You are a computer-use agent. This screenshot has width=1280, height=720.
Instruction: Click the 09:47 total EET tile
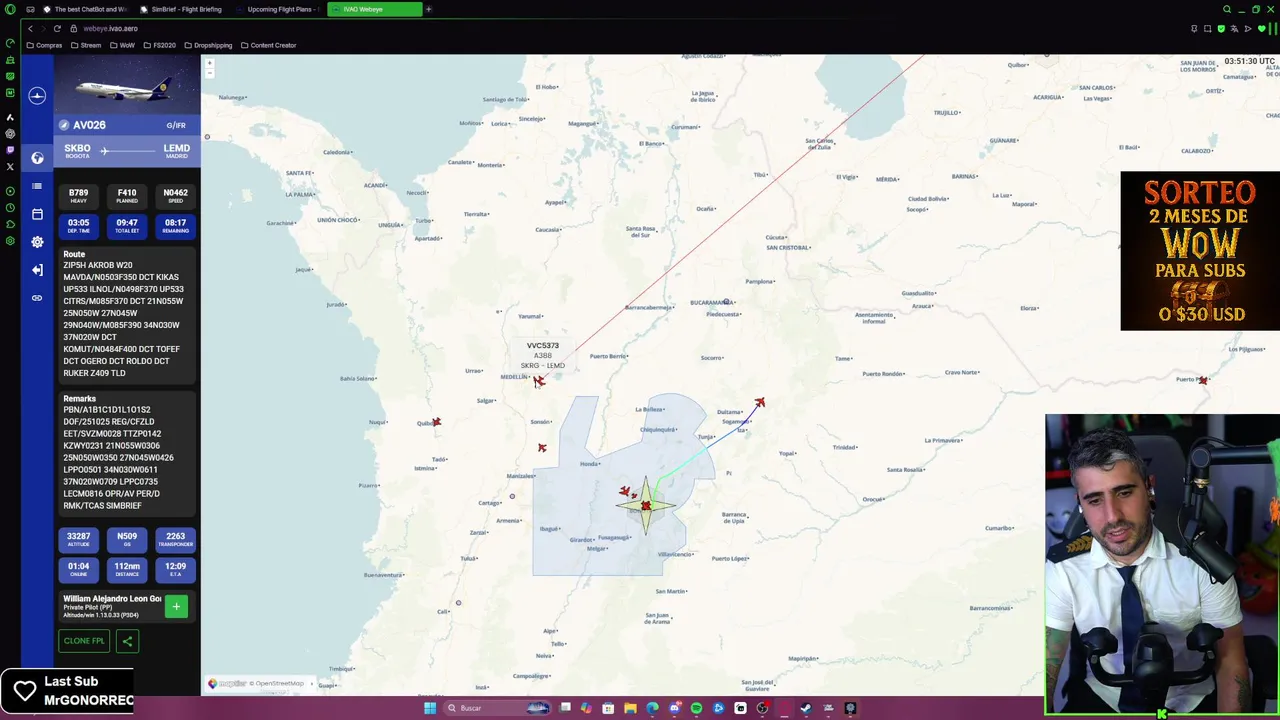point(127,225)
